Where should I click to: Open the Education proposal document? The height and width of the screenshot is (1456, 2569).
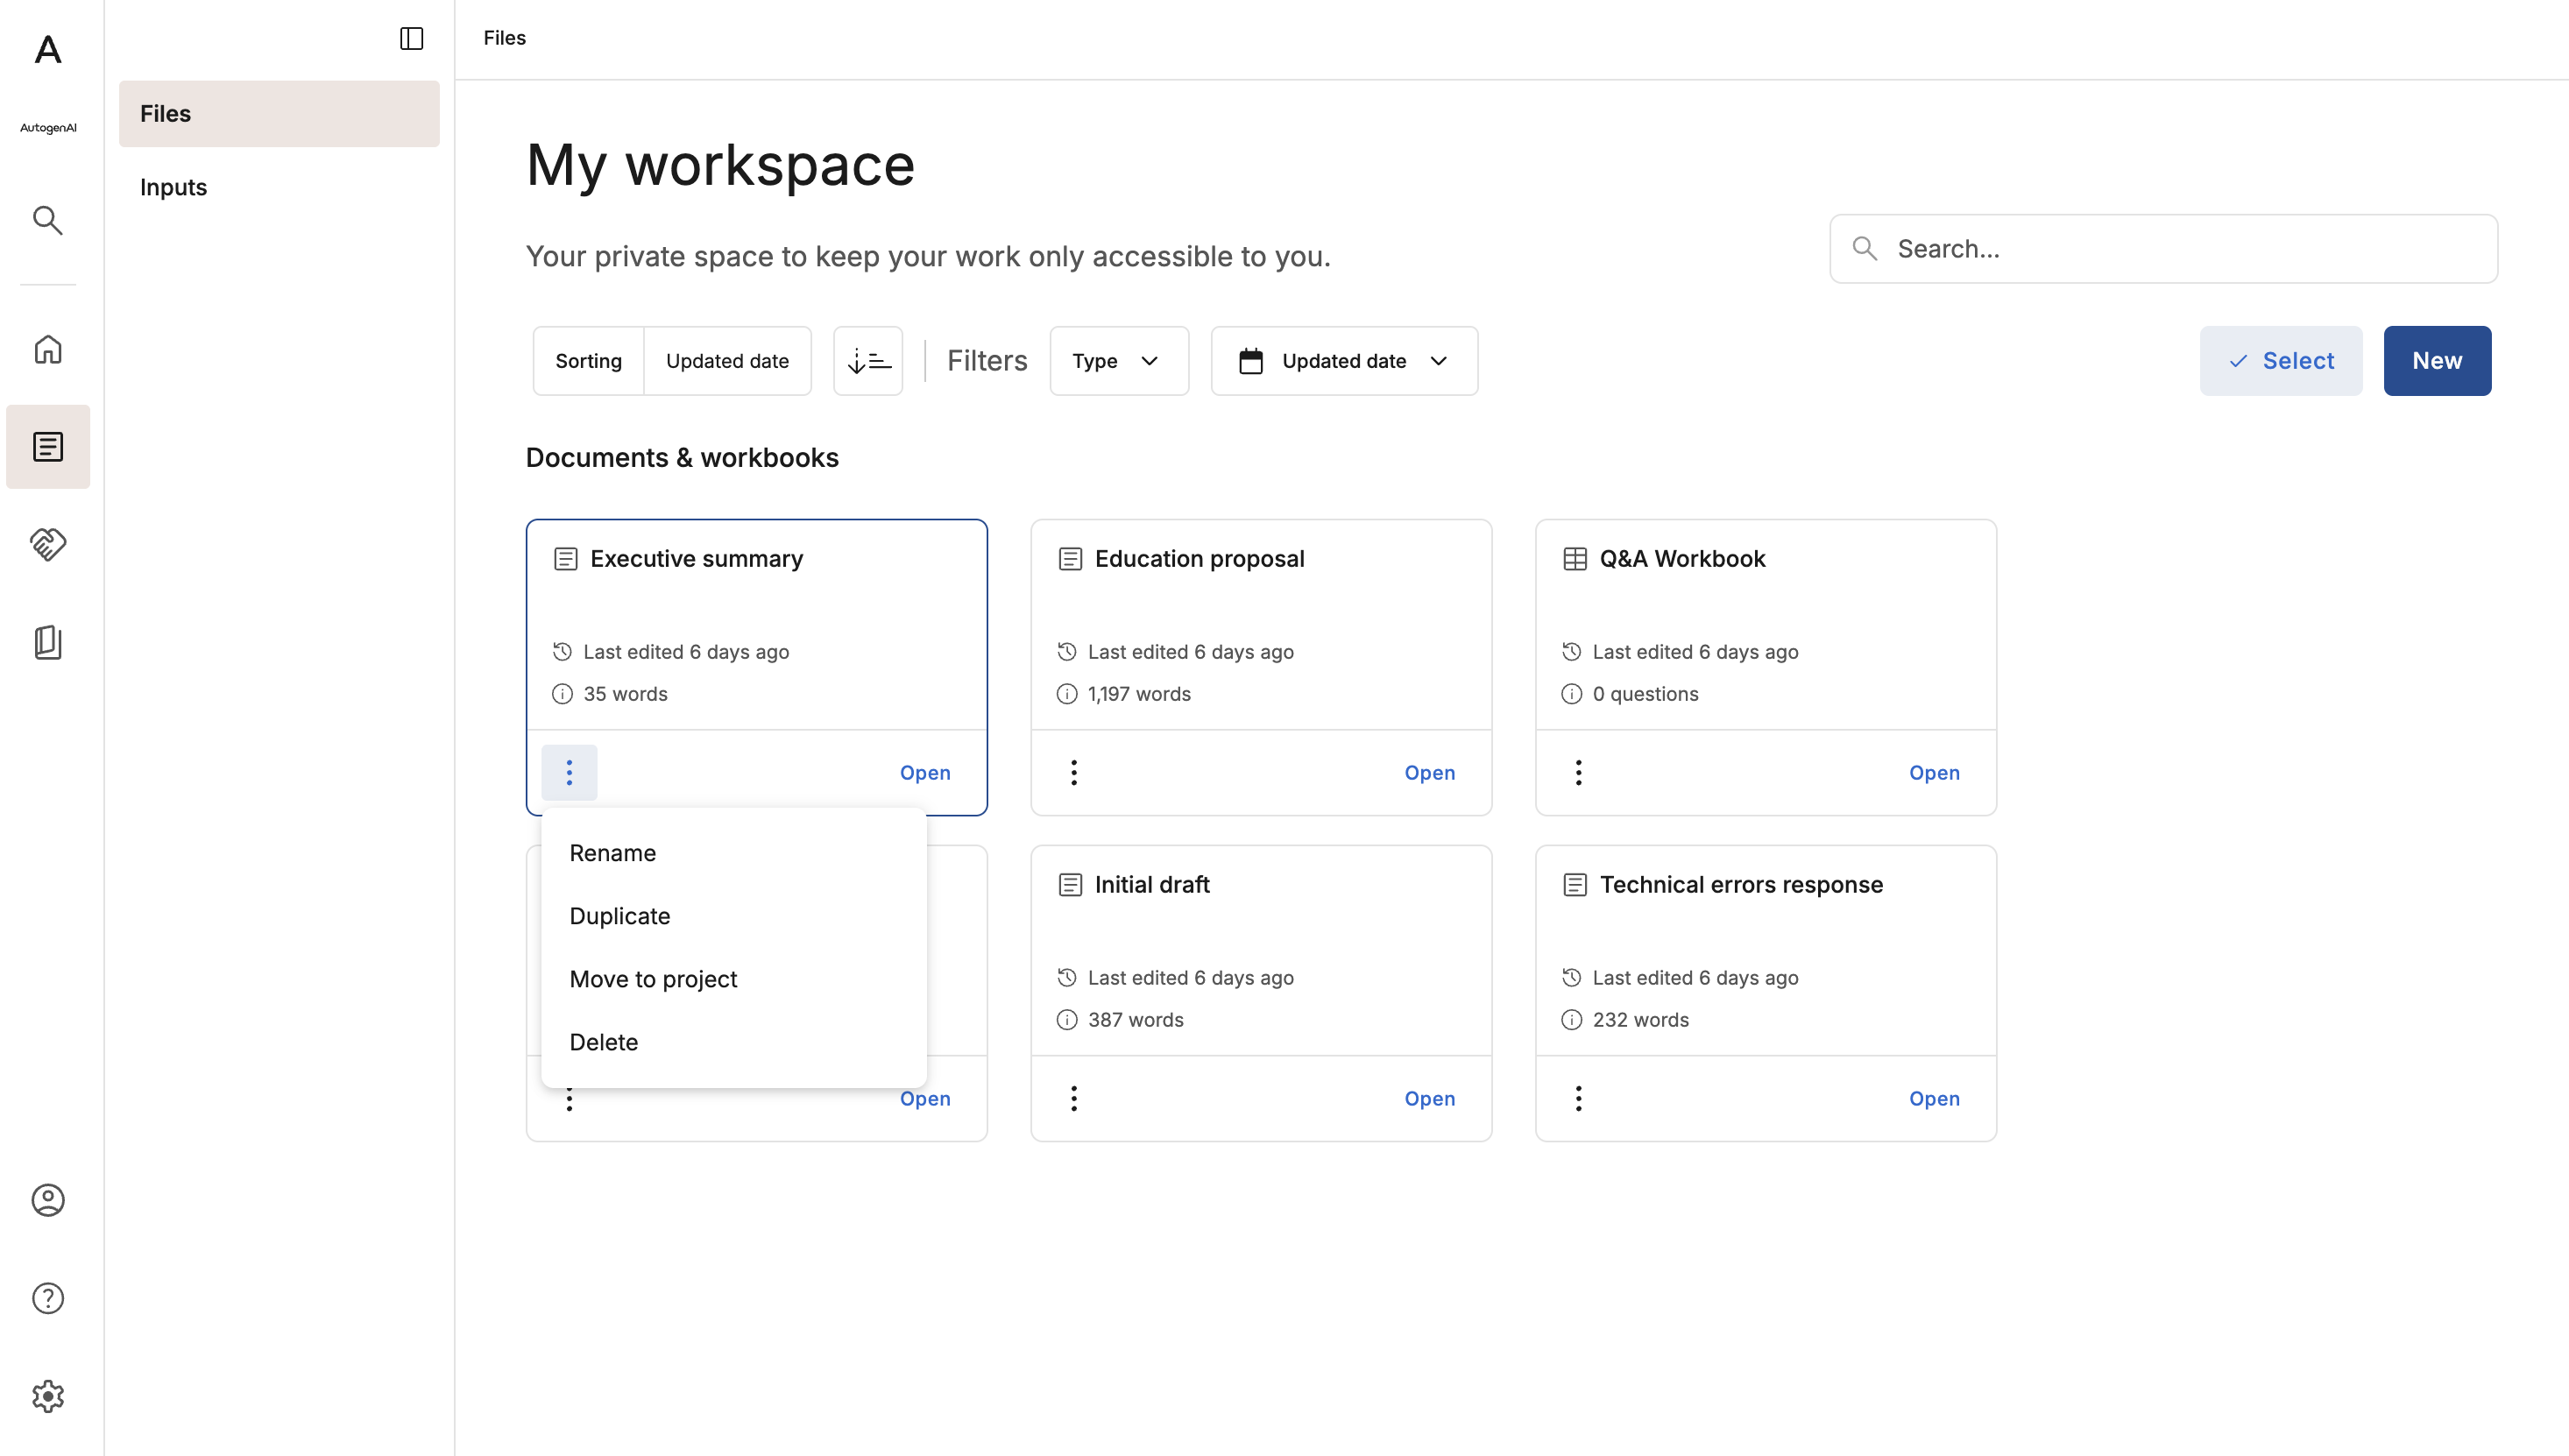pyautogui.click(x=1429, y=773)
